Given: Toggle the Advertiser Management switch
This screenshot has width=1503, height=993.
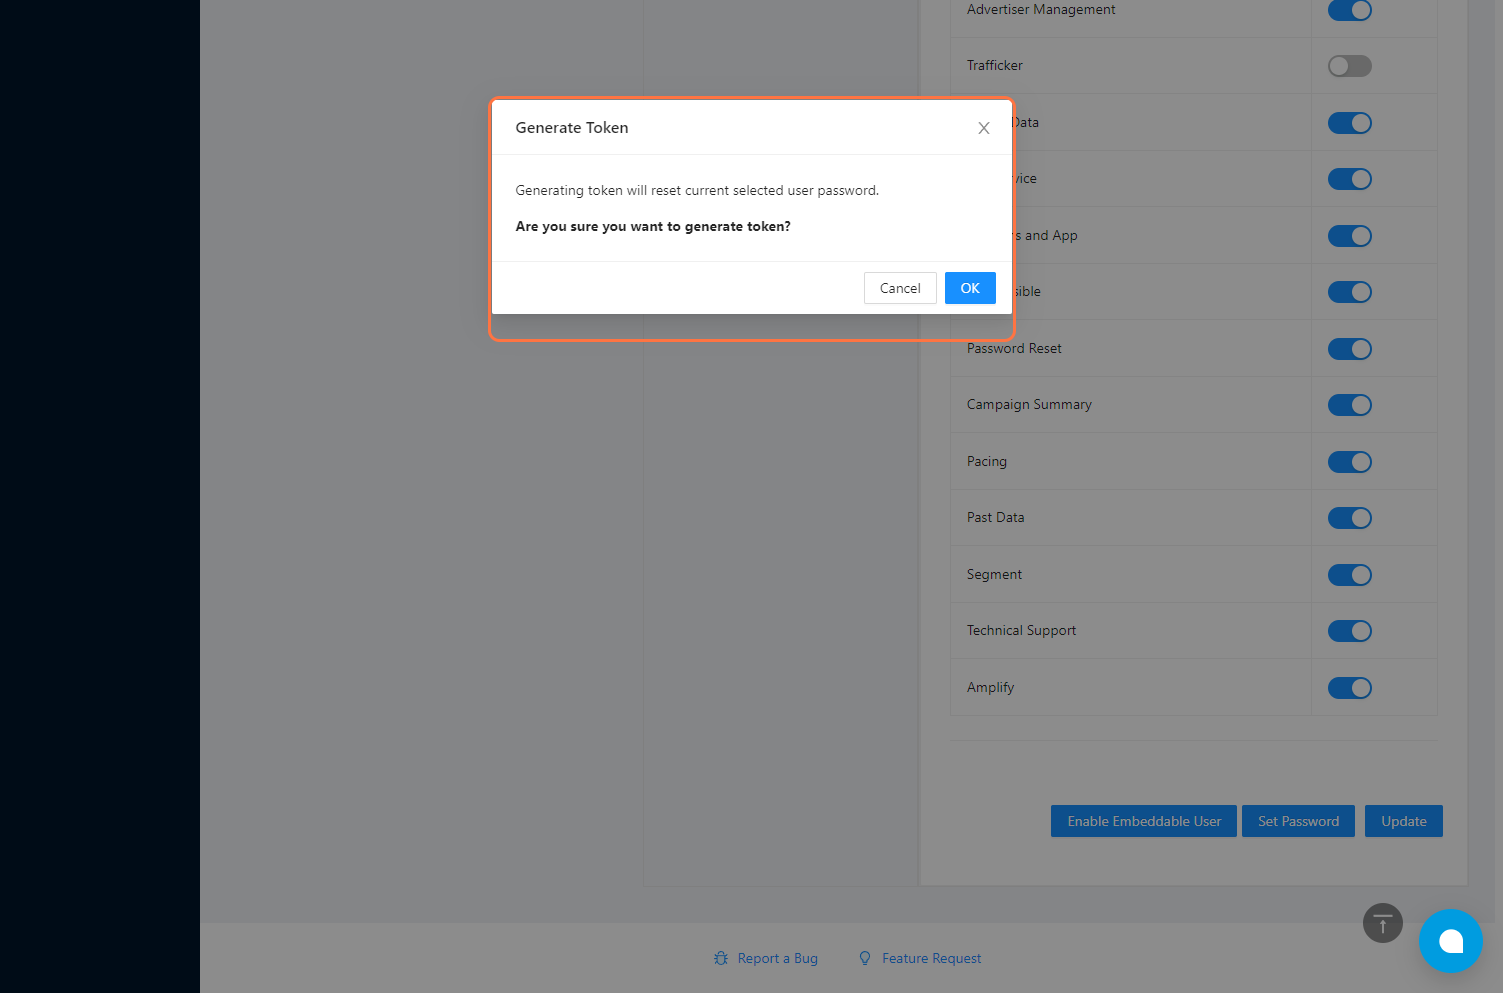Looking at the screenshot, I should [1350, 10].
